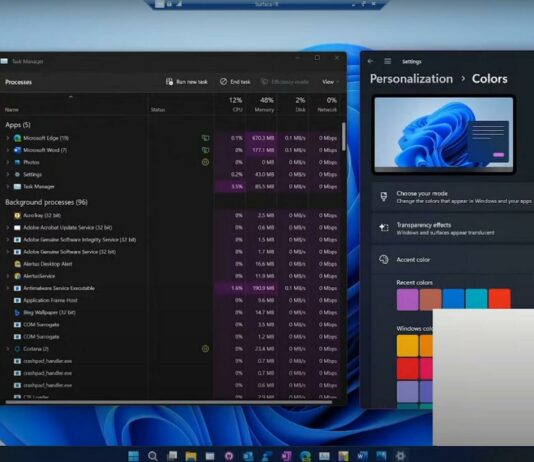Expand the Microsoft Word process group
This screenshot has height=462, width=534.
(x=7, y=150)
